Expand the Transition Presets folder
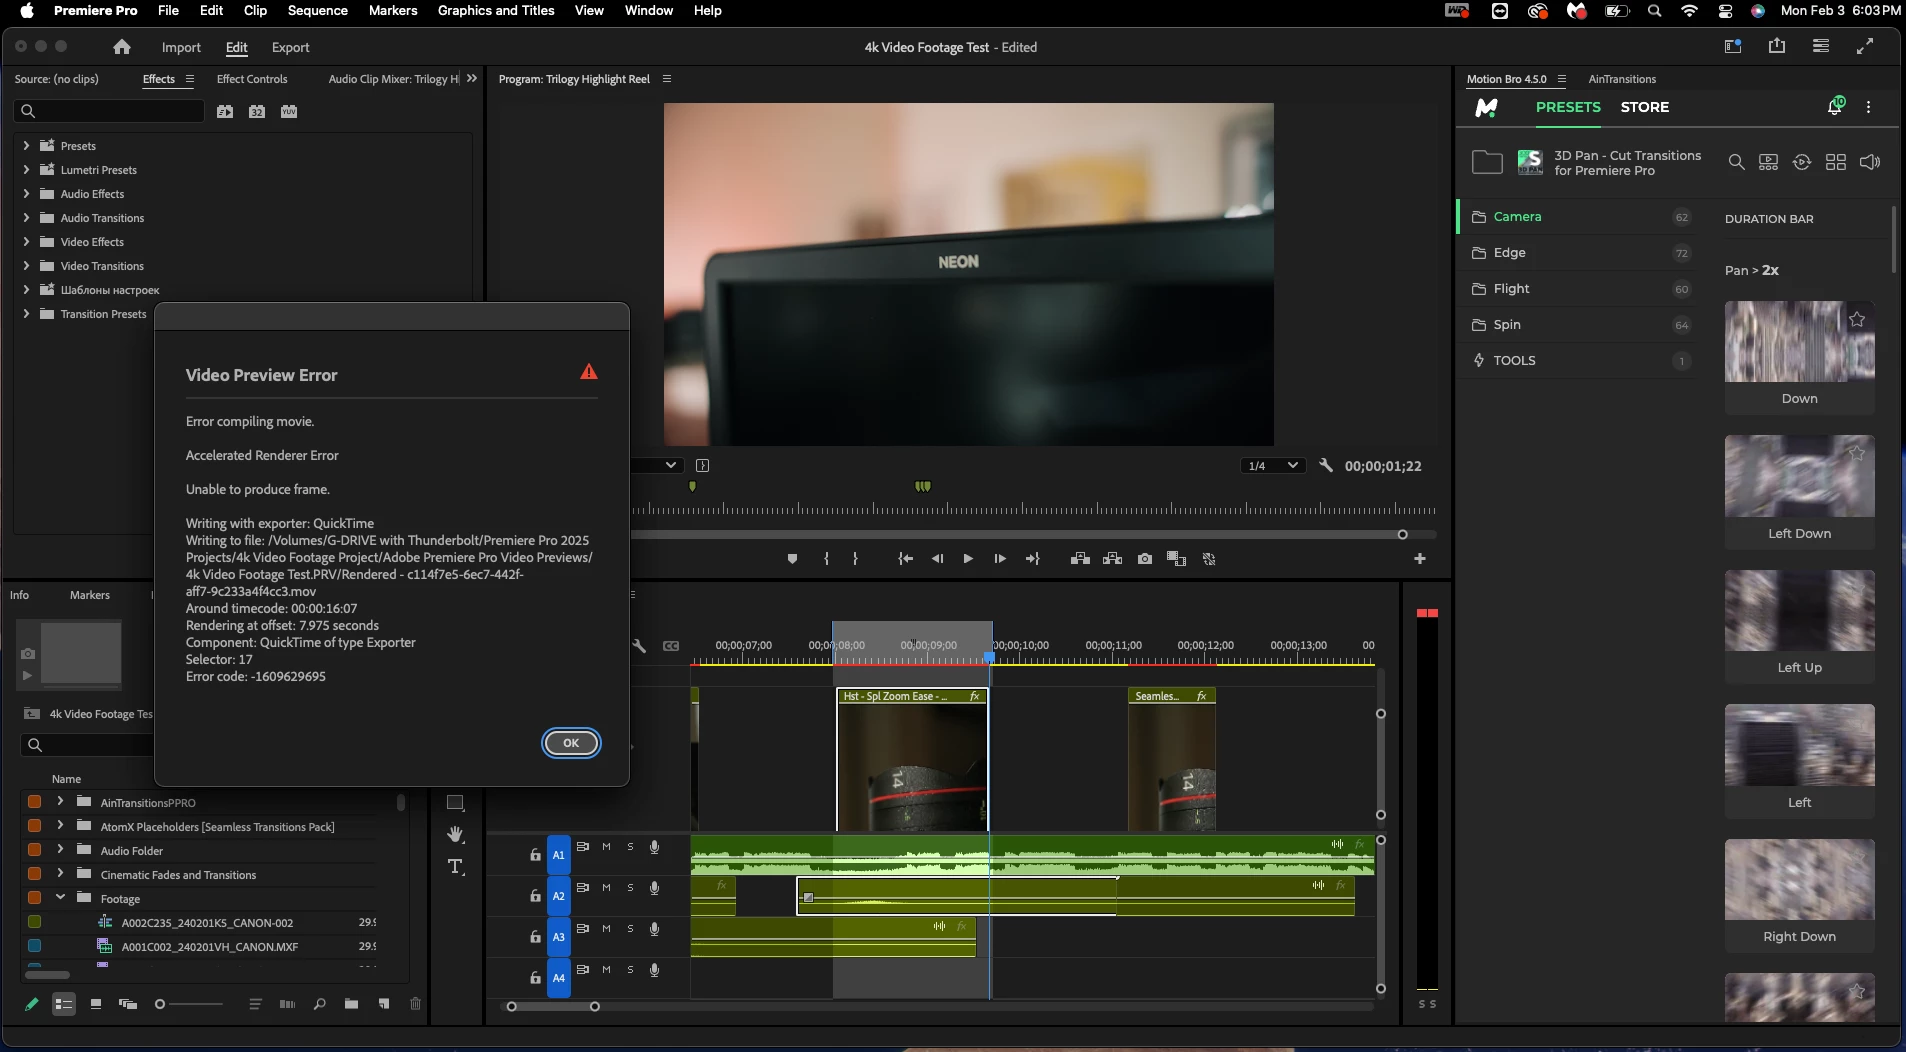1906x1052 pixels. pos(26,314)
